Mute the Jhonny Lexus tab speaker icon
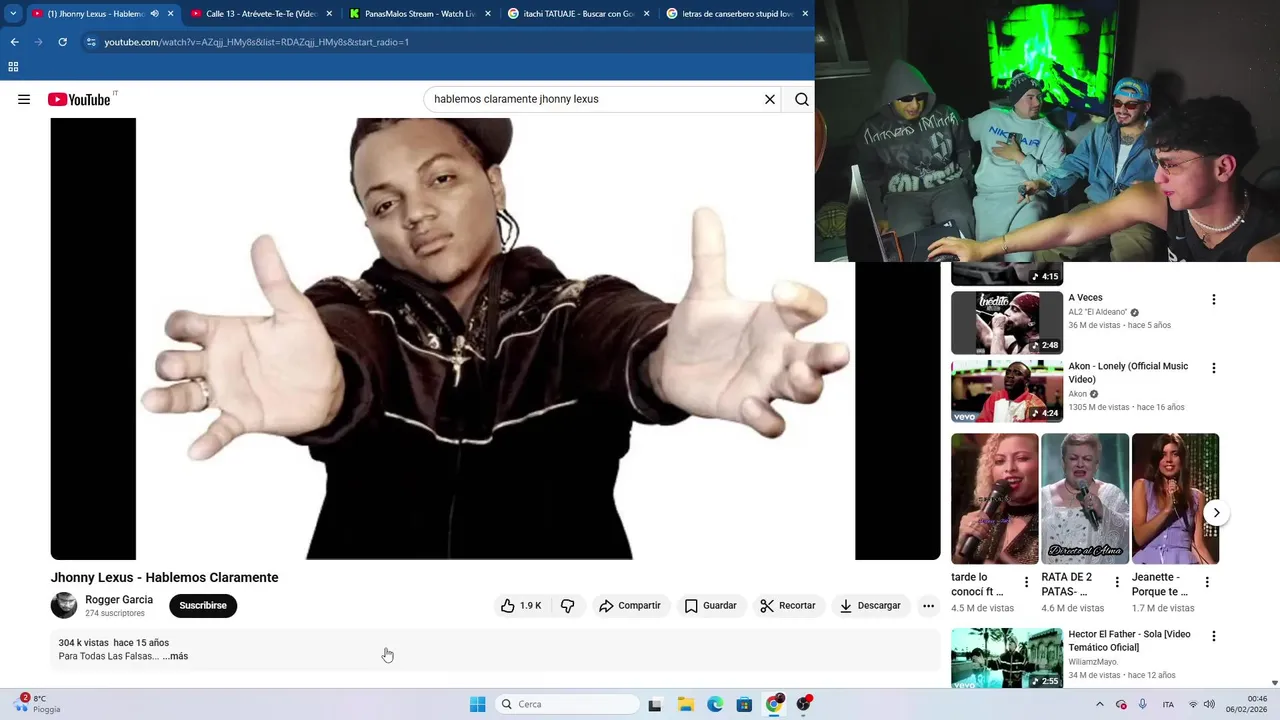Image resolution: width=1280 pixels, height=720 pixels. point(154,14)
